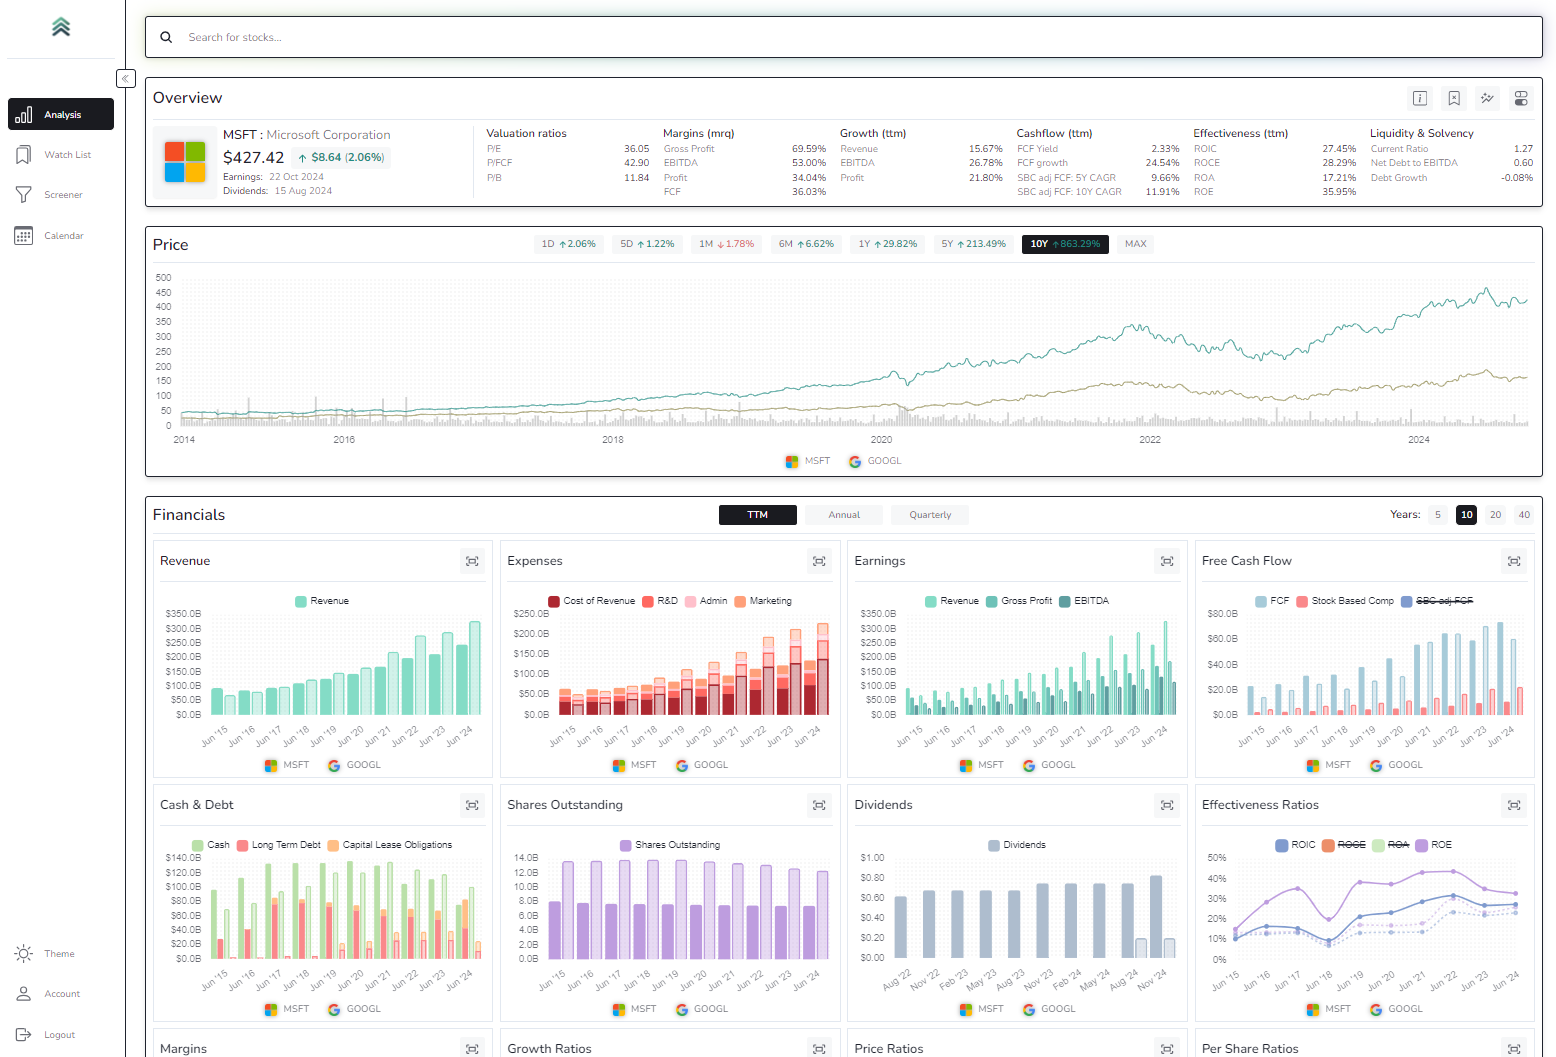Click the green chevron app logo

tap(61, 27)
